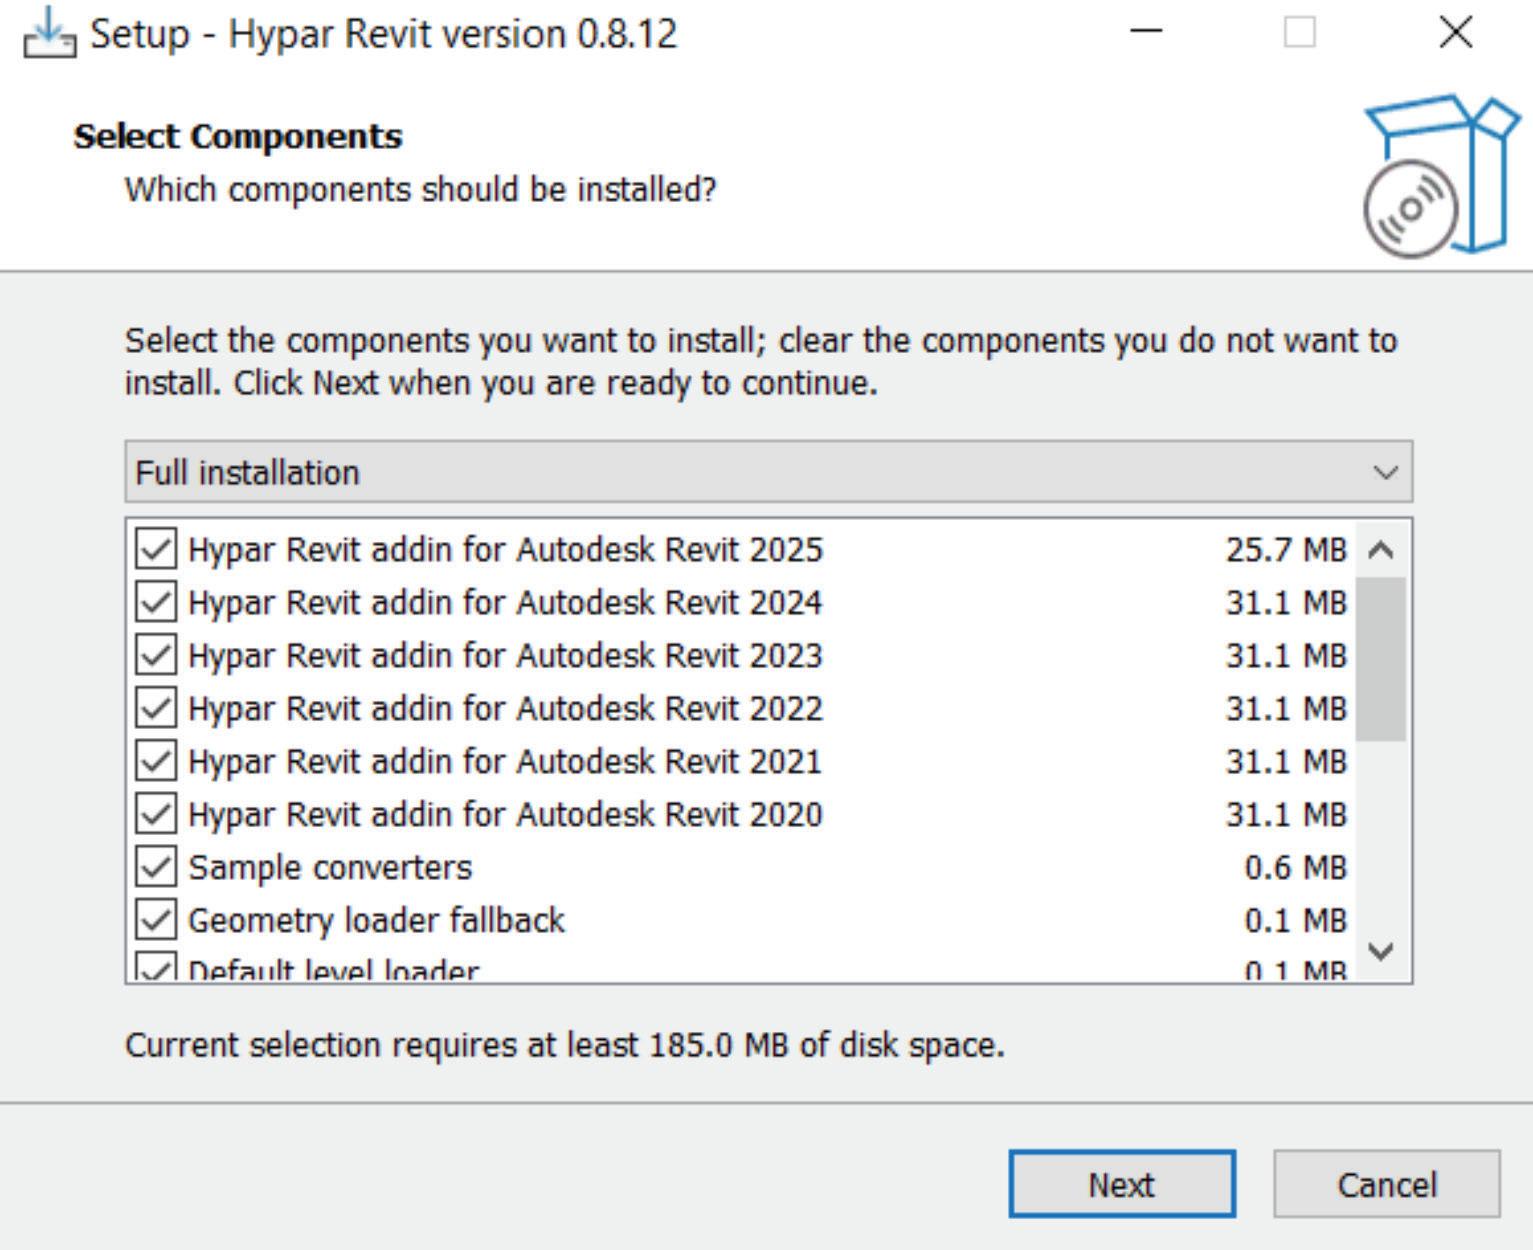This screenshot has height=1250, width=1533.
Task: Select the 'Hypar Revit addin for Autodesk Revit 2023' label
Action: coord(505,656)
